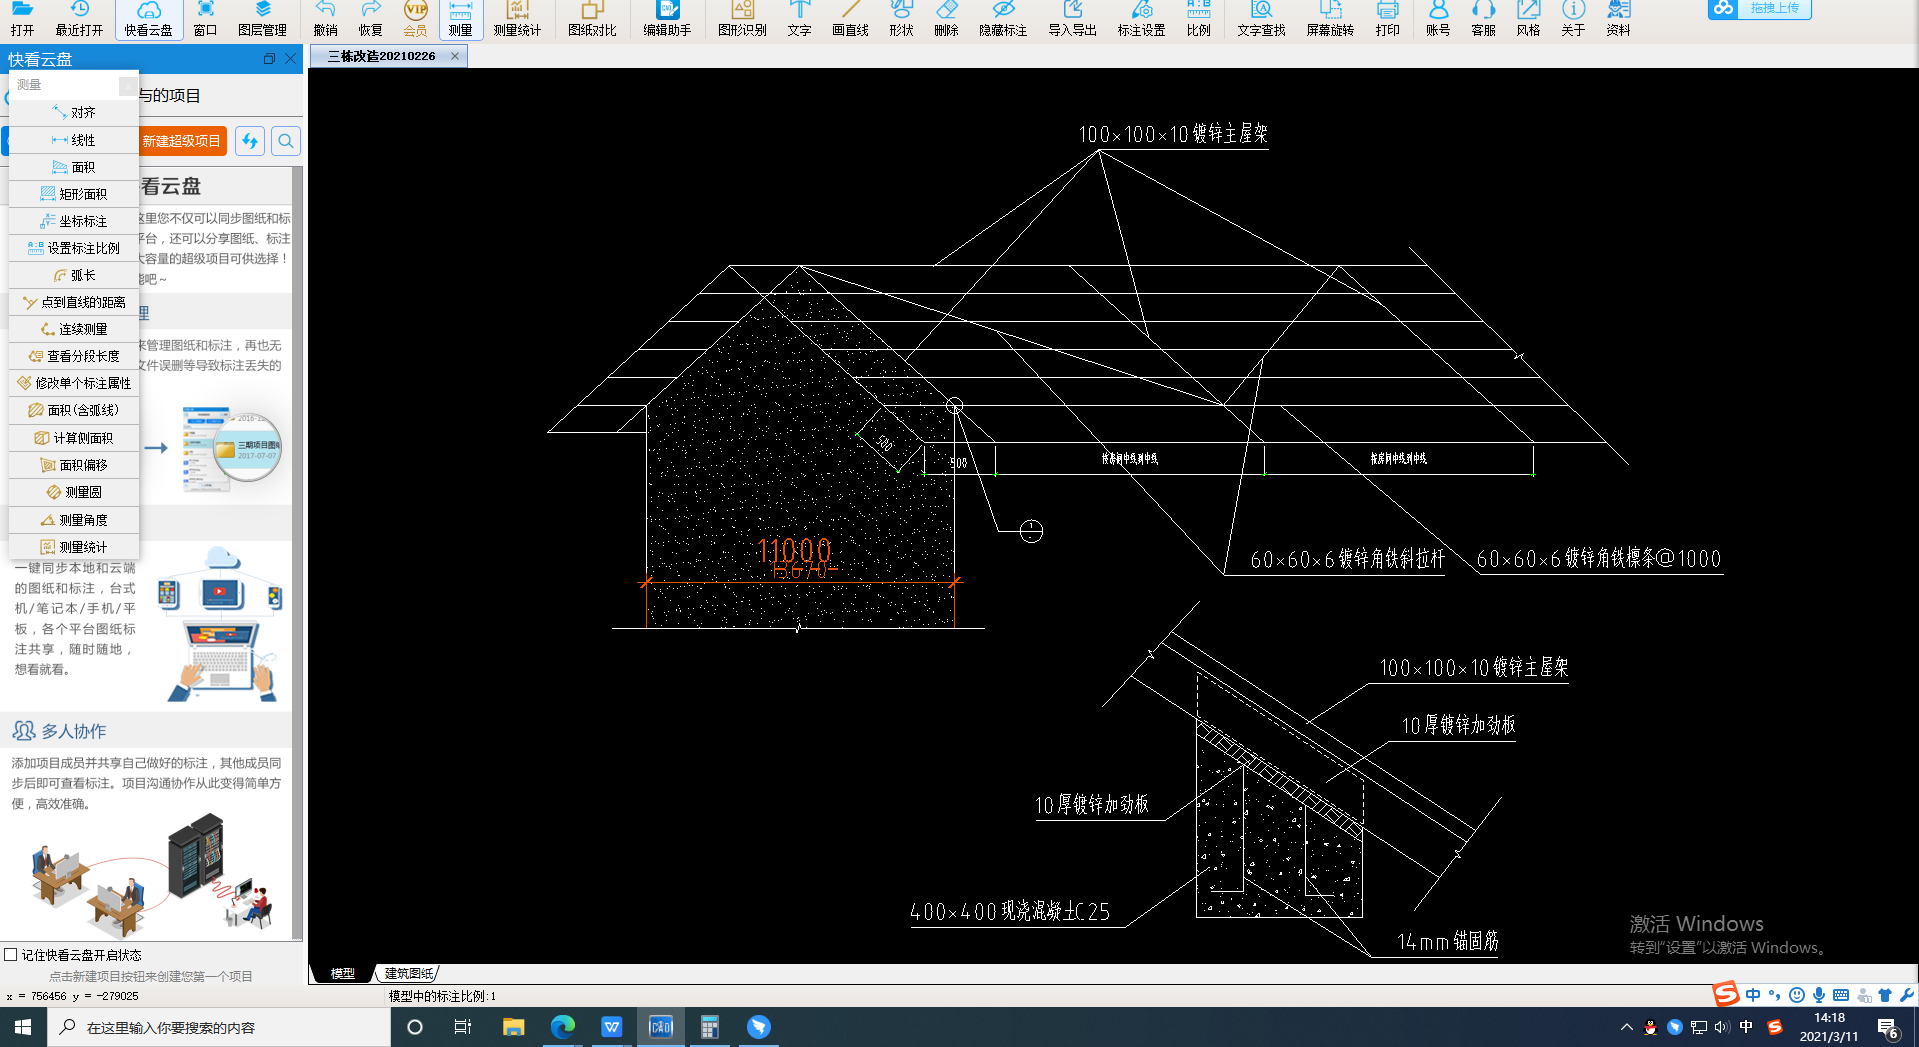1919x1047 pixels.
Task: Contact 客服 customer service
Action: pyautogui.click(x=1483, y=19)
